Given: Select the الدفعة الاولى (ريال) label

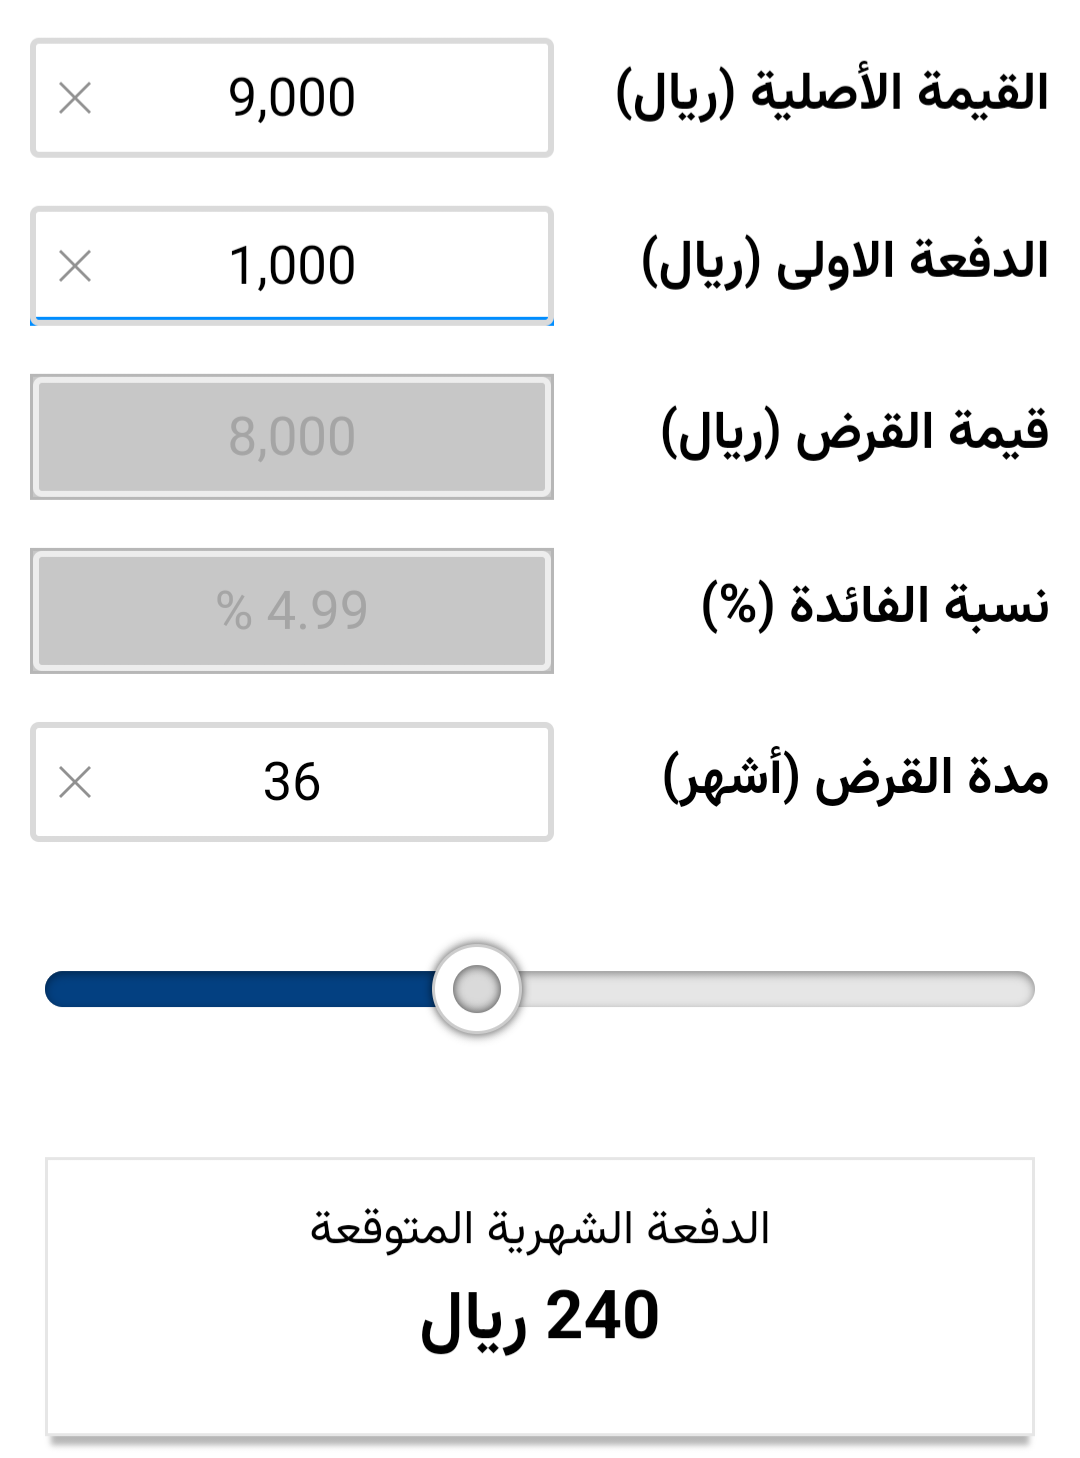Looking at the screenshot, I should coord(845,262).
